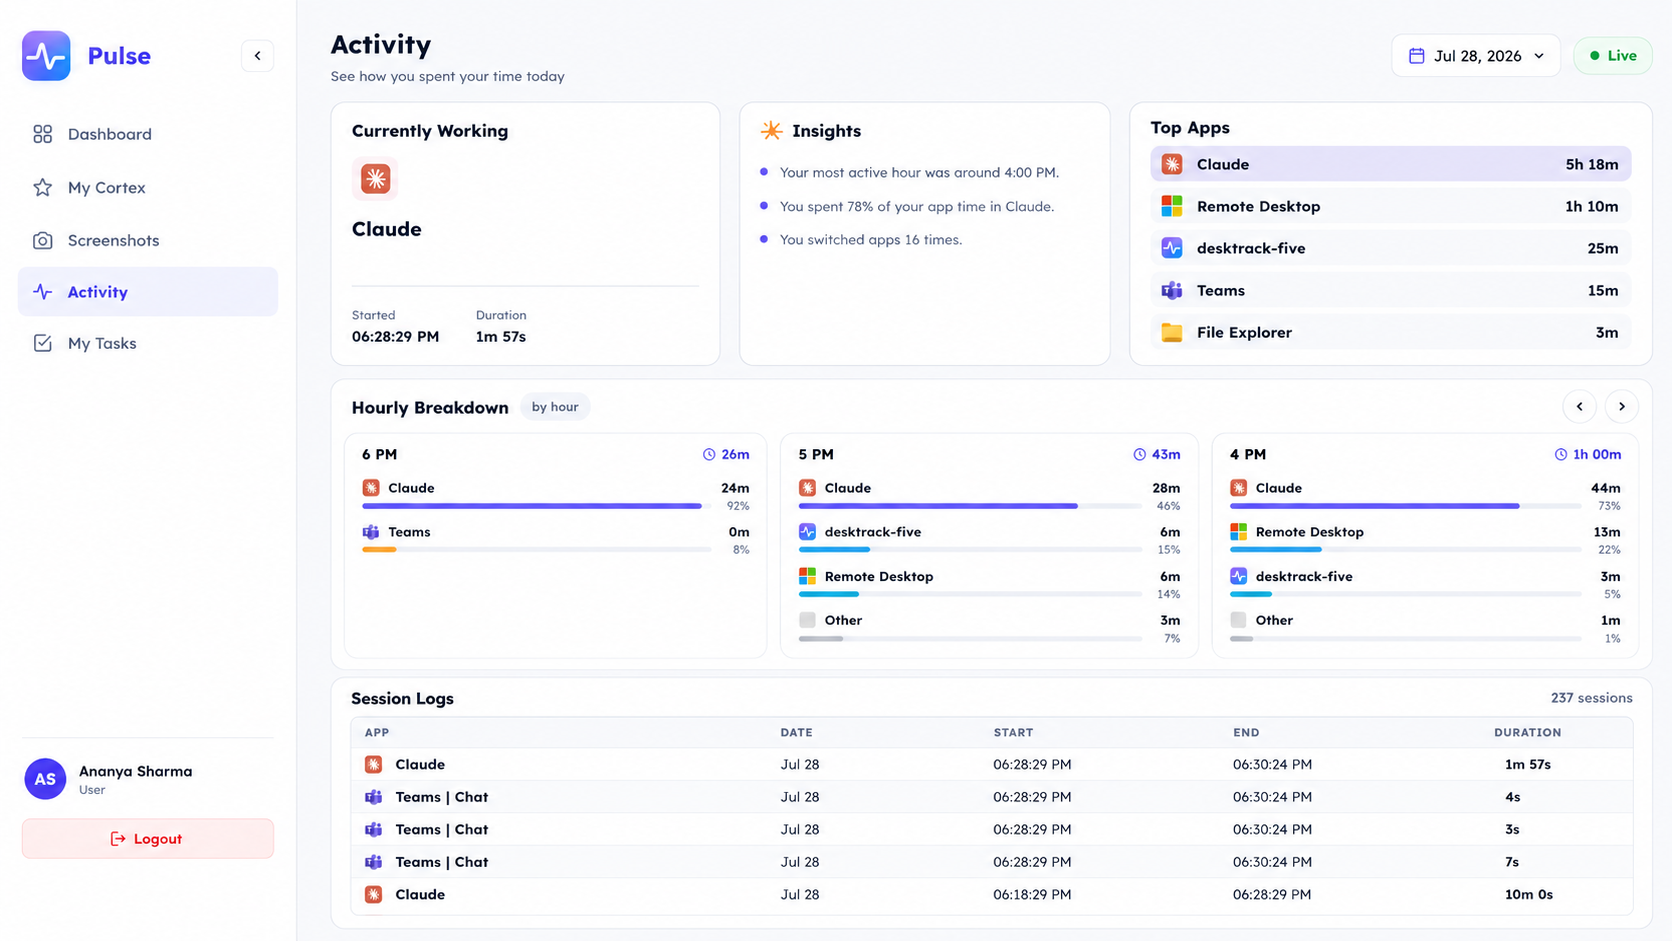Click the Claude icon in Top Apps

coord(1172,164)
